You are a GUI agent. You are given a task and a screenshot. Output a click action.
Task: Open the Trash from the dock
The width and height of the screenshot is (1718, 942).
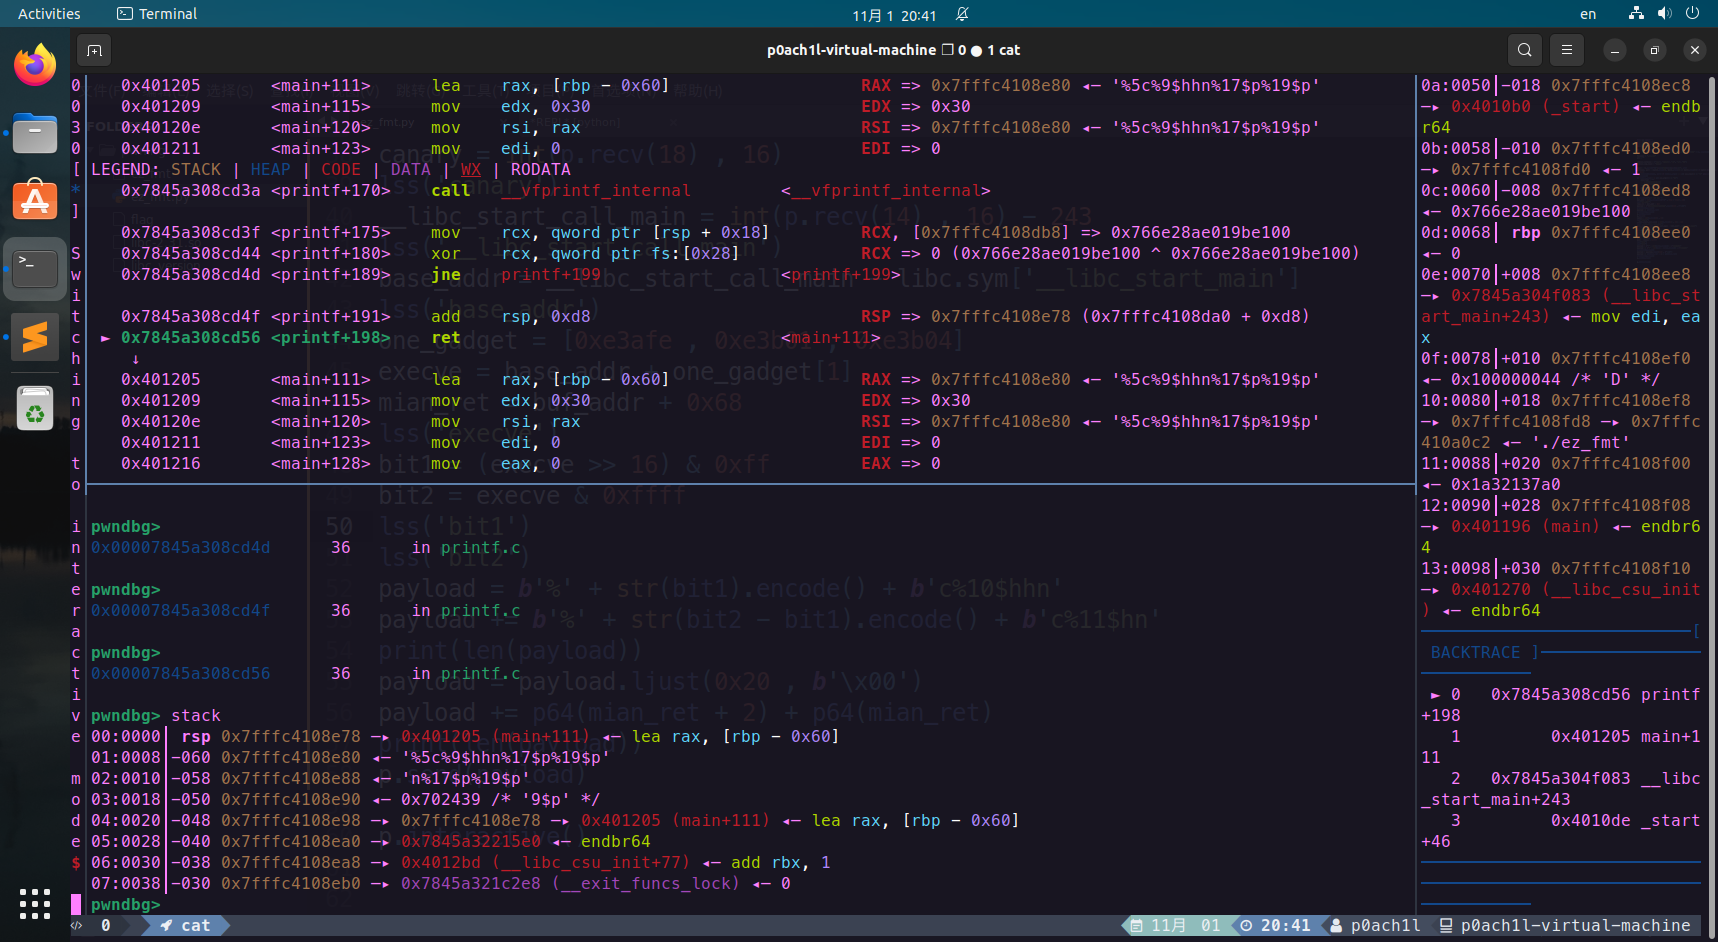(35, 408)
